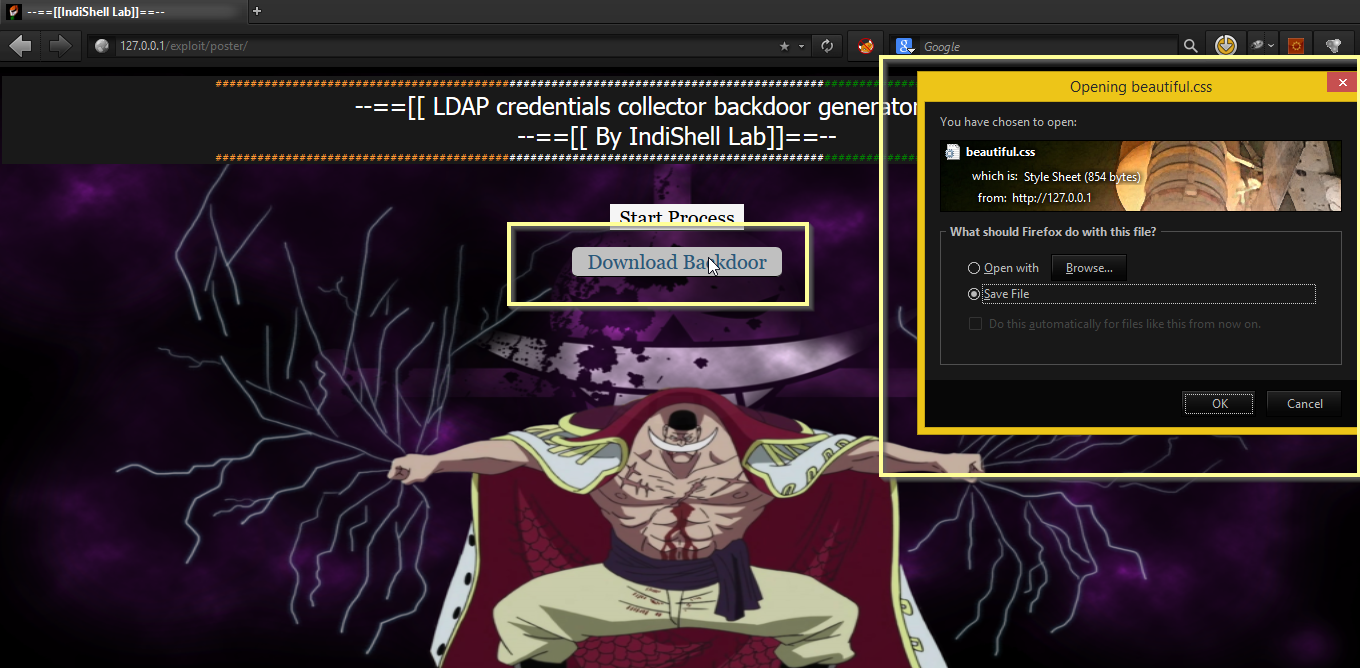This screenshot has width=1360, height=668.
Task: Bookmark this page with the star icon
Action: tap(784, 46)
